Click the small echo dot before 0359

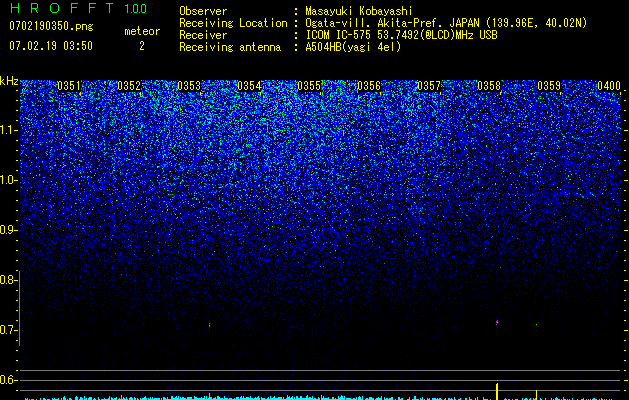pos(536,324)
